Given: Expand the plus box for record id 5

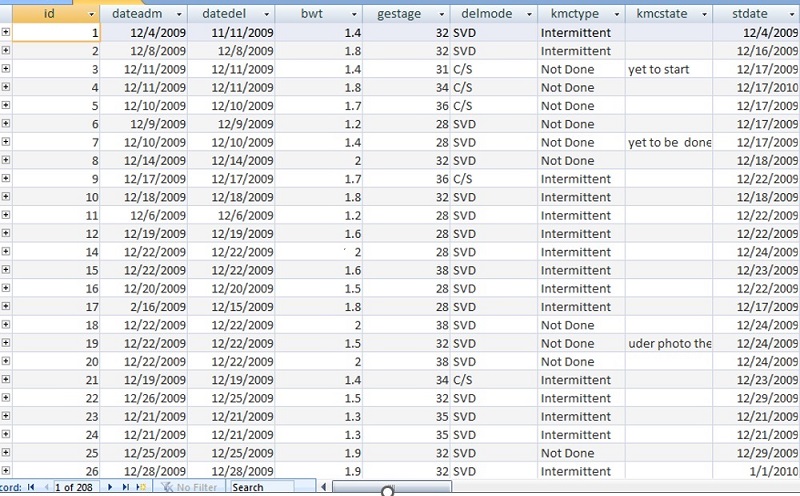Looking at the screenshot, I should (x=6, y=105).
